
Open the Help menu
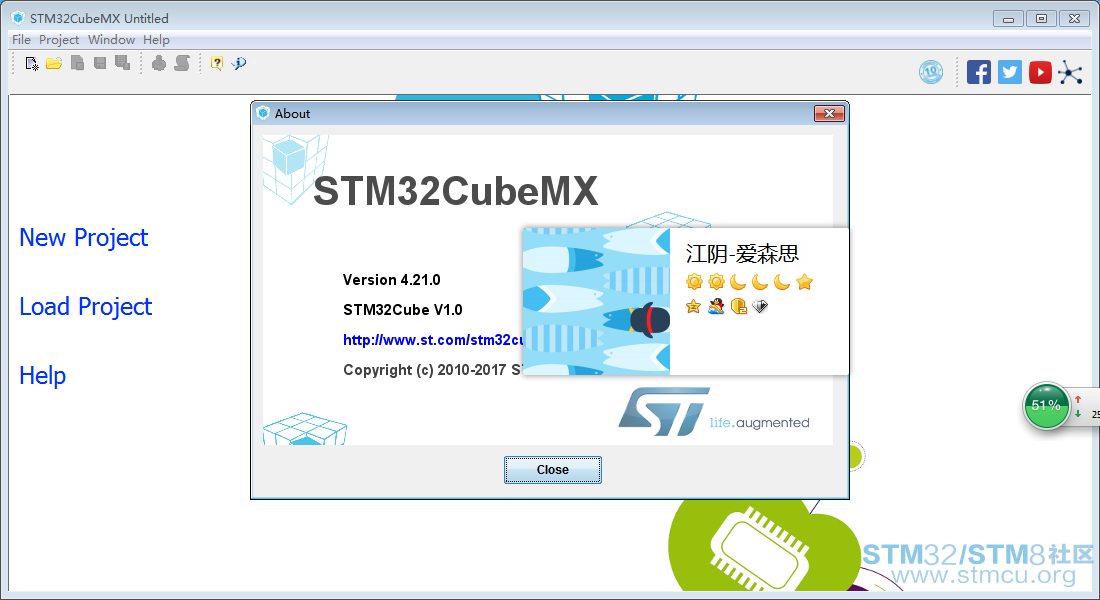coord(156,40)
